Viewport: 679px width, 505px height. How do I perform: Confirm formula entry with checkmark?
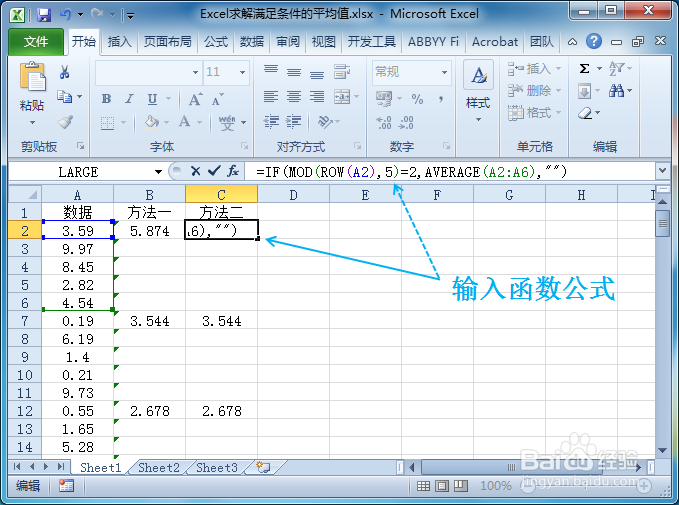pyautogui.click(x=214, y=171)
